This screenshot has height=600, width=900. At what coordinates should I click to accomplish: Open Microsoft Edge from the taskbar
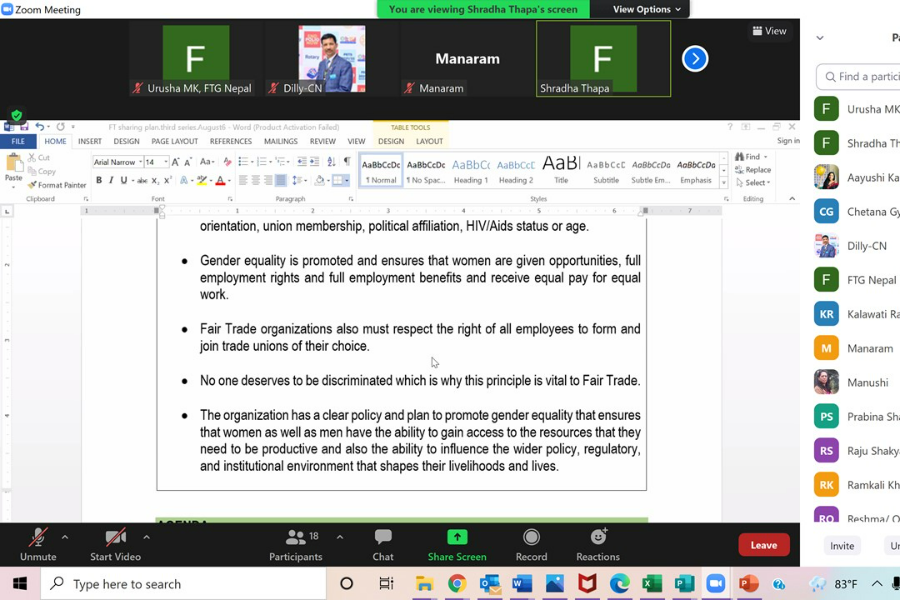pyautogui.click(x=619, y=584)
